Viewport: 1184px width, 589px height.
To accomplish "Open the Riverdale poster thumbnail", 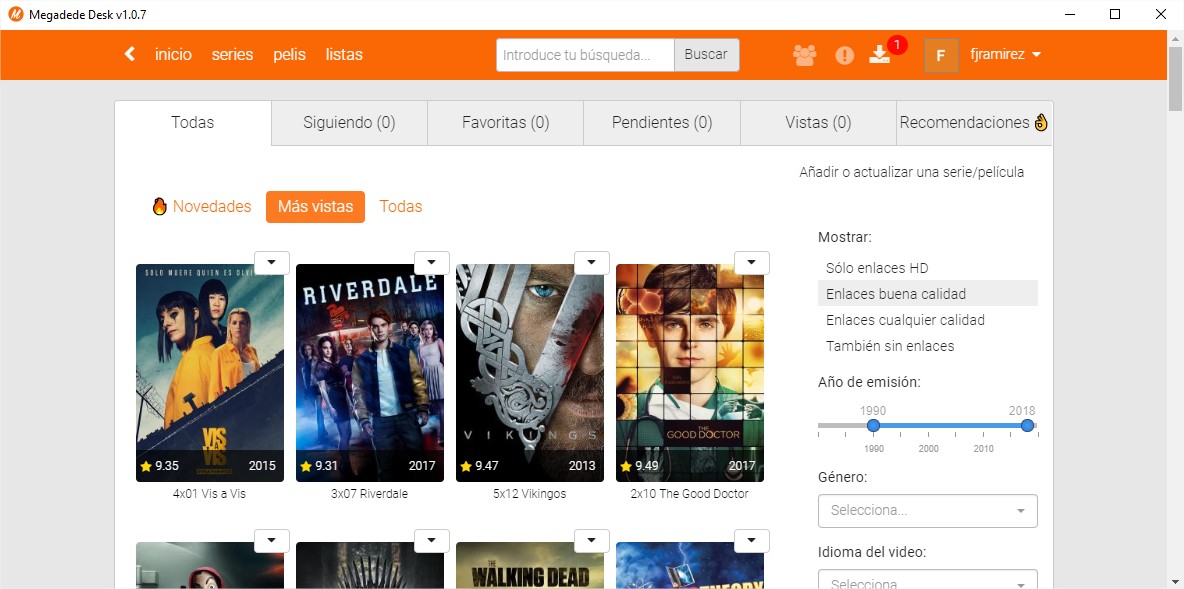I will pyautogui.click(x=370, y=373).
